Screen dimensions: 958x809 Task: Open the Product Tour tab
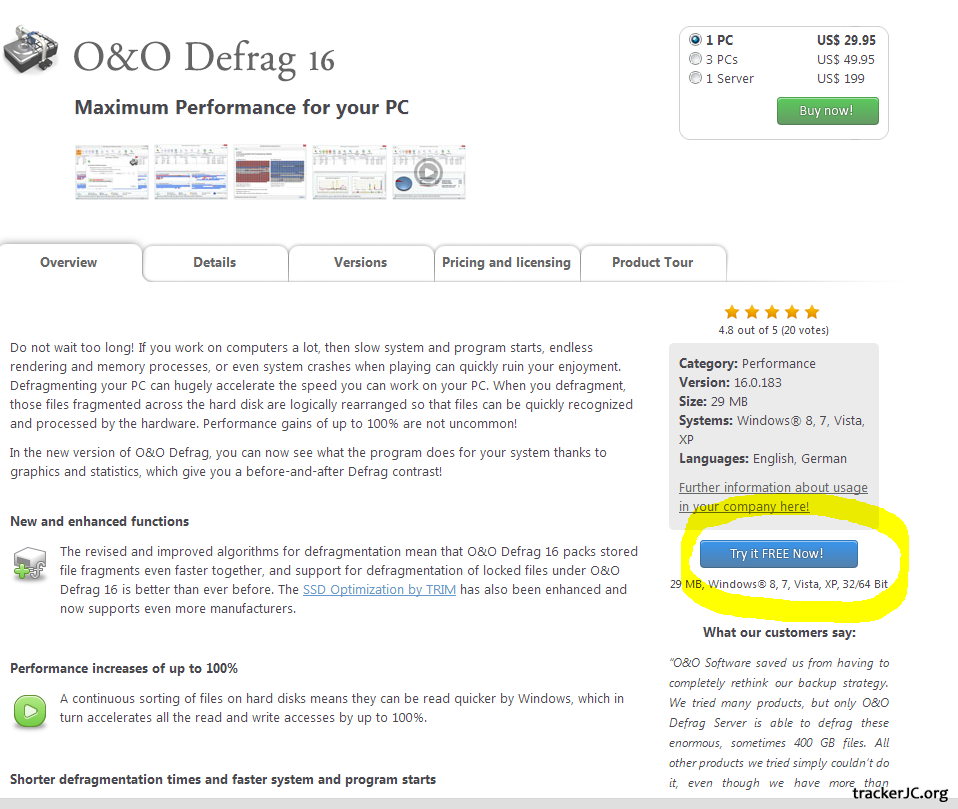tap(652, 263)
